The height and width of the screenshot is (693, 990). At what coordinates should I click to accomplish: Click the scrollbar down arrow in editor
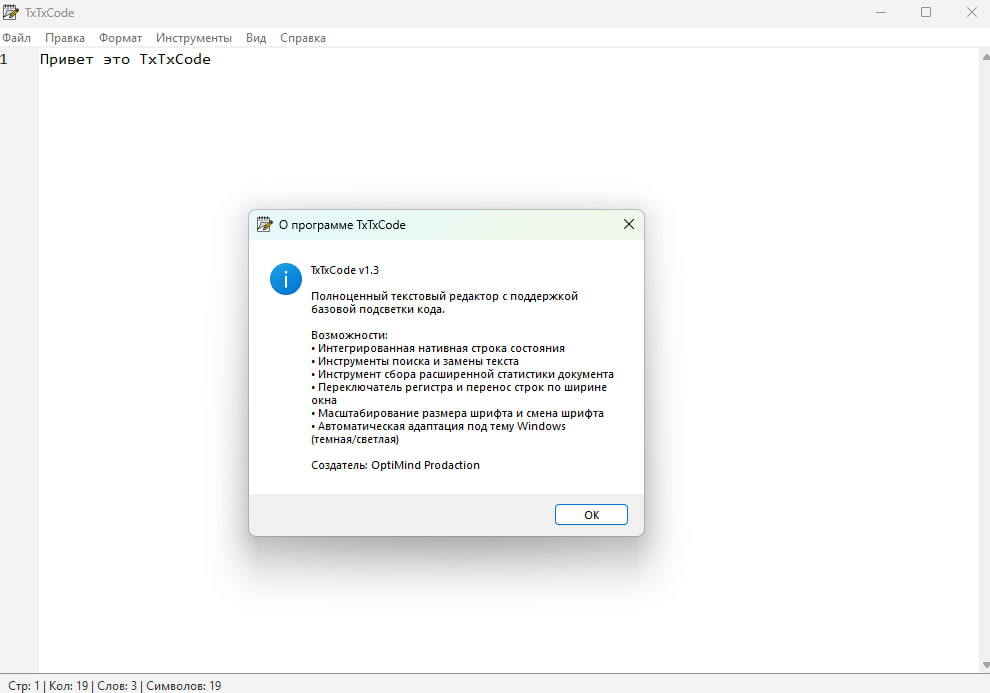[x=986, y=665]
